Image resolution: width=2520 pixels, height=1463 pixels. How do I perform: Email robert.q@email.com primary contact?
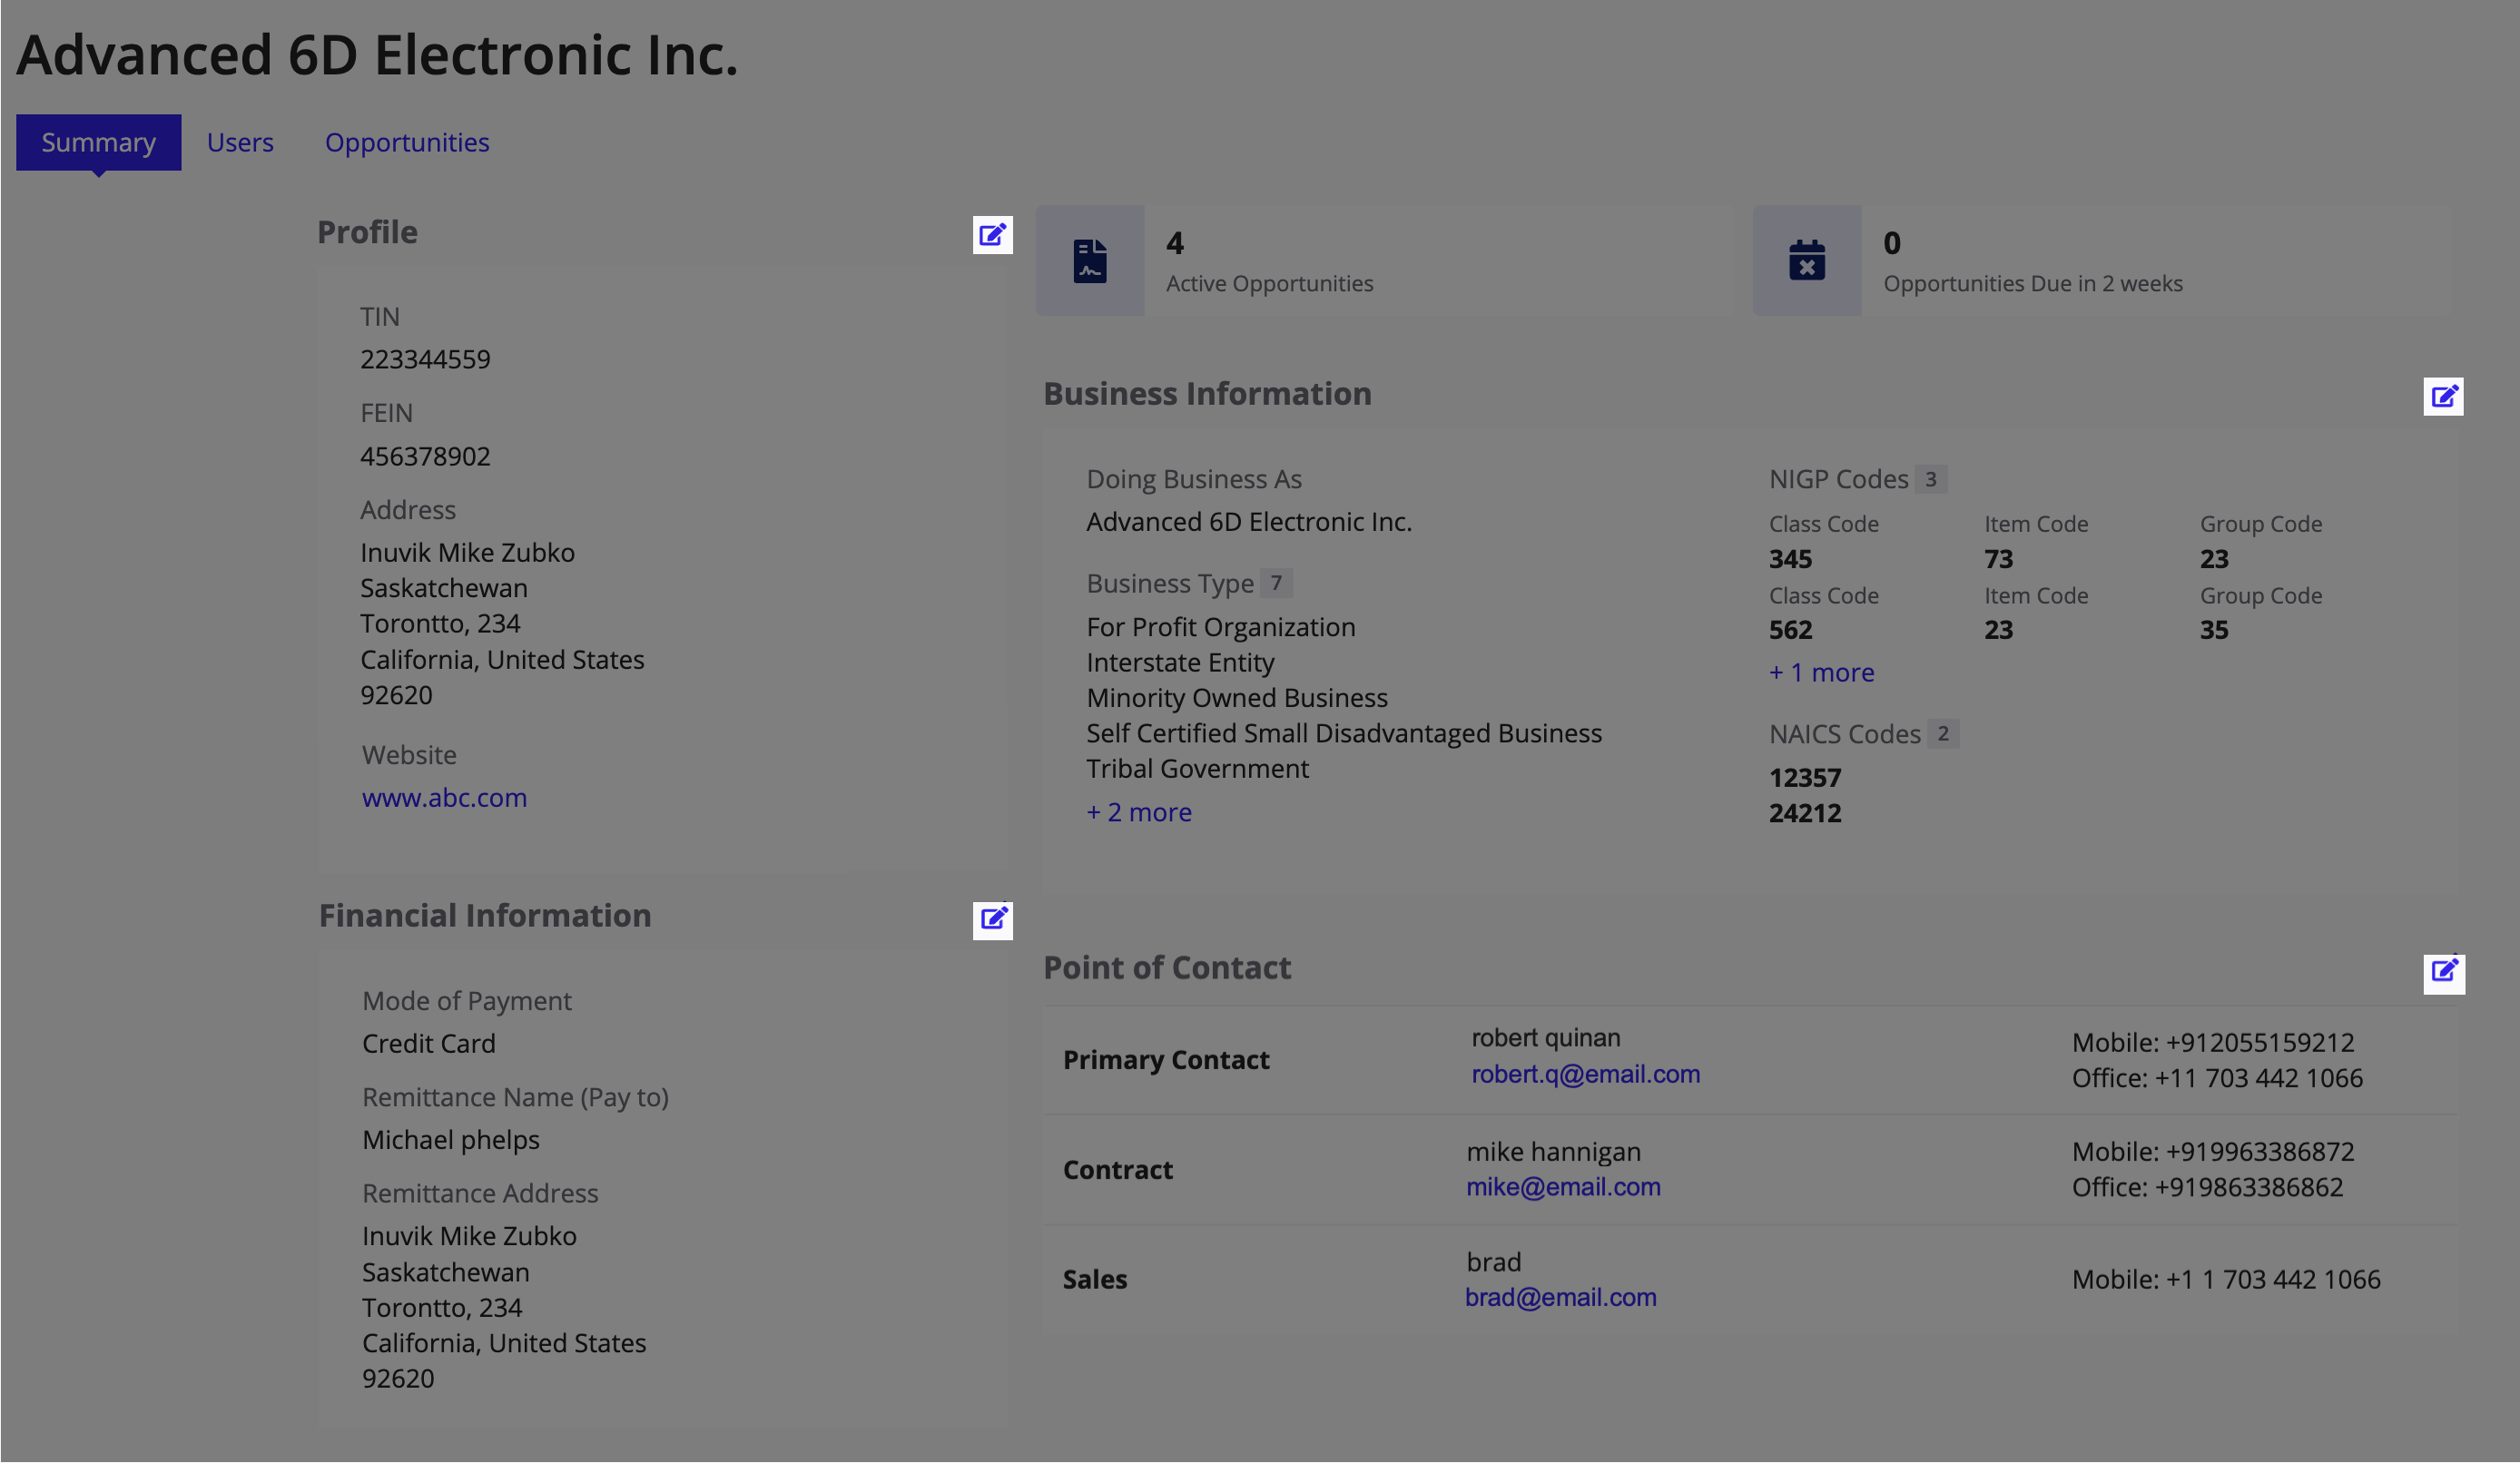(x=1586, y=1073)
